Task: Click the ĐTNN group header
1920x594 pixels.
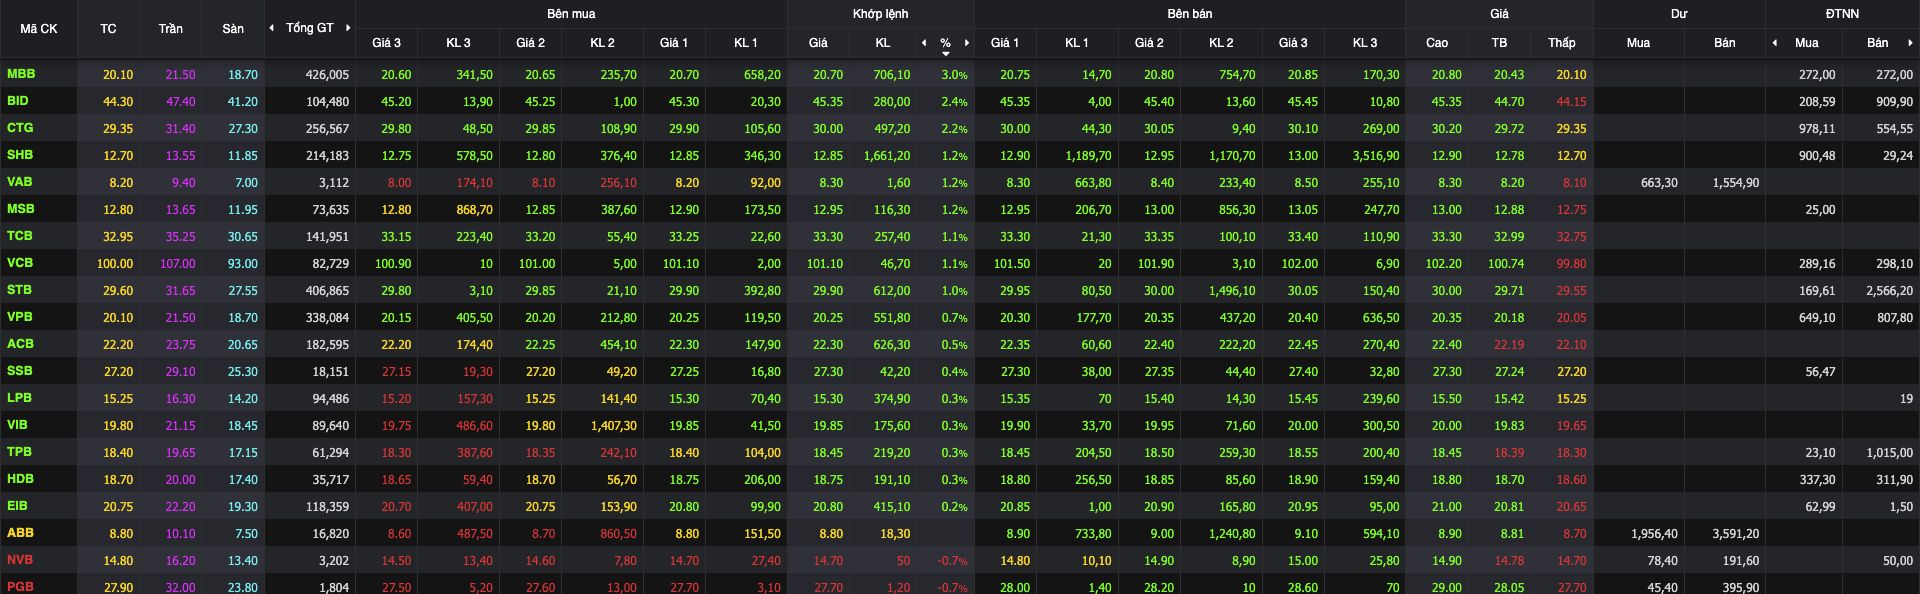Action: coord(1842,14)
